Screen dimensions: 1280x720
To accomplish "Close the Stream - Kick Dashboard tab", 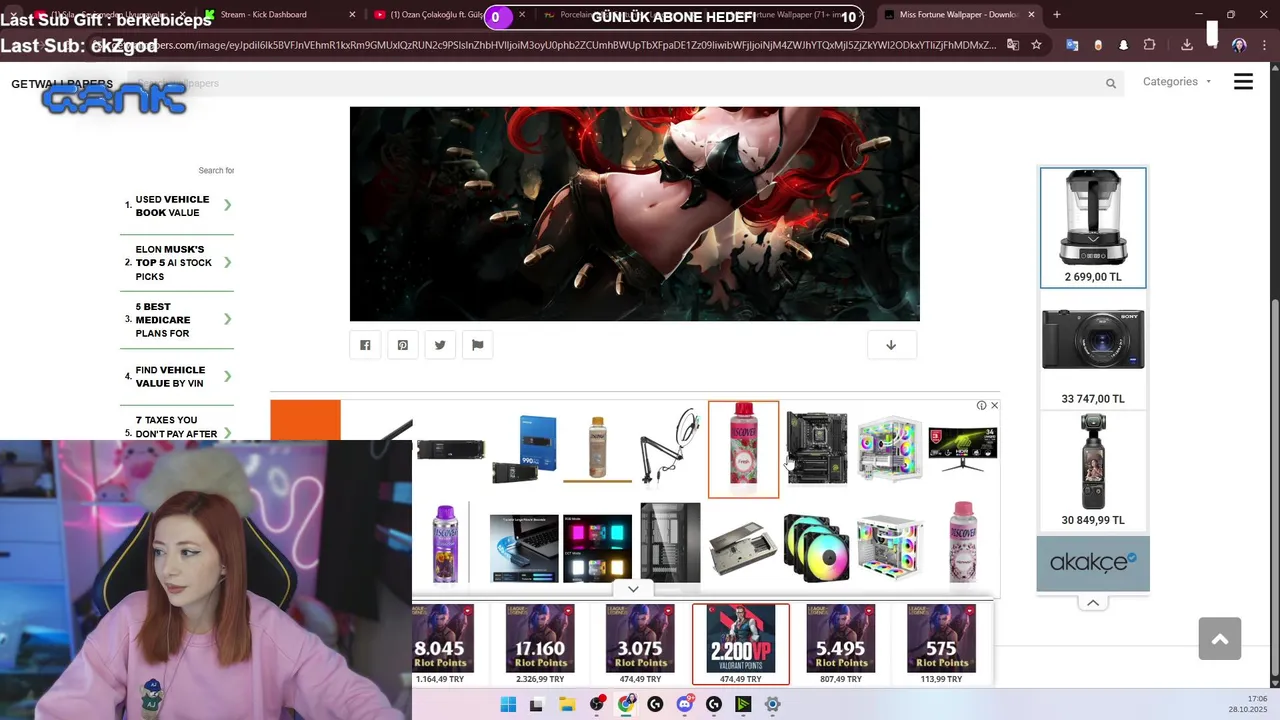I will coord(352,15).
